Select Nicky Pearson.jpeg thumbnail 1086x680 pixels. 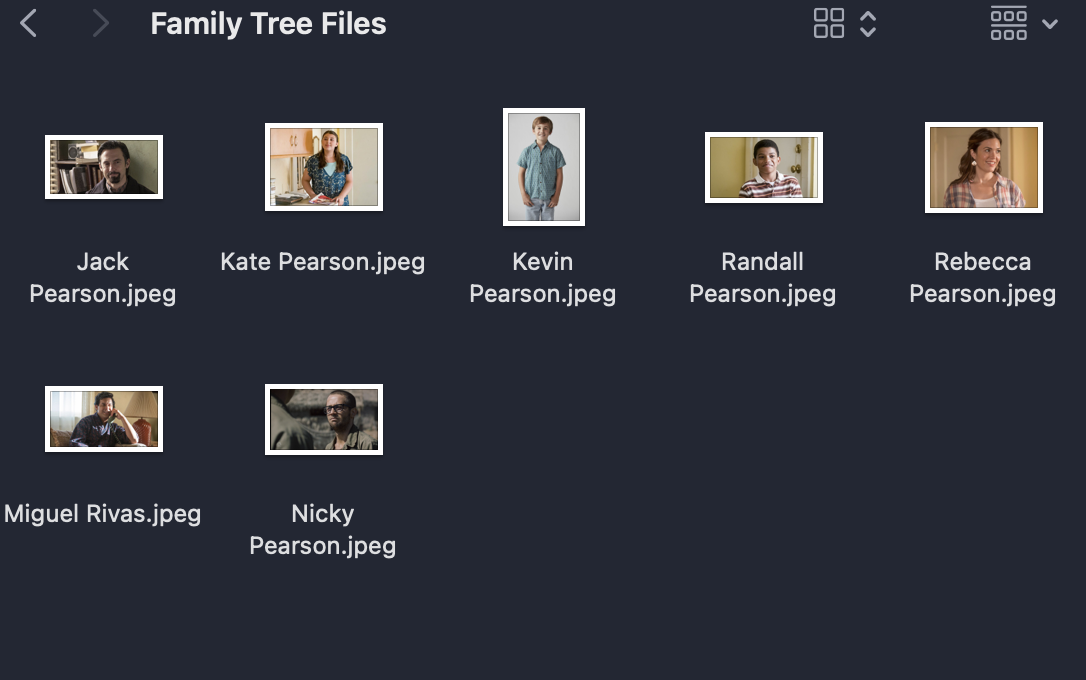pos(324,420)
